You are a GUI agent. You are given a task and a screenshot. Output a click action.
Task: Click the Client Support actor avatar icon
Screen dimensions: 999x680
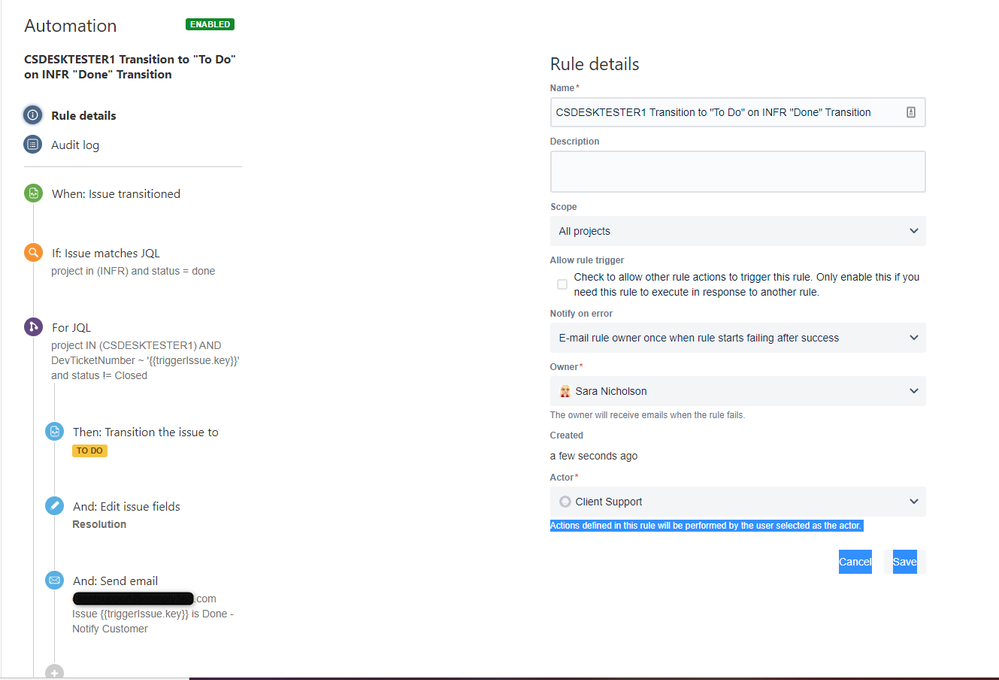[564, 502]
